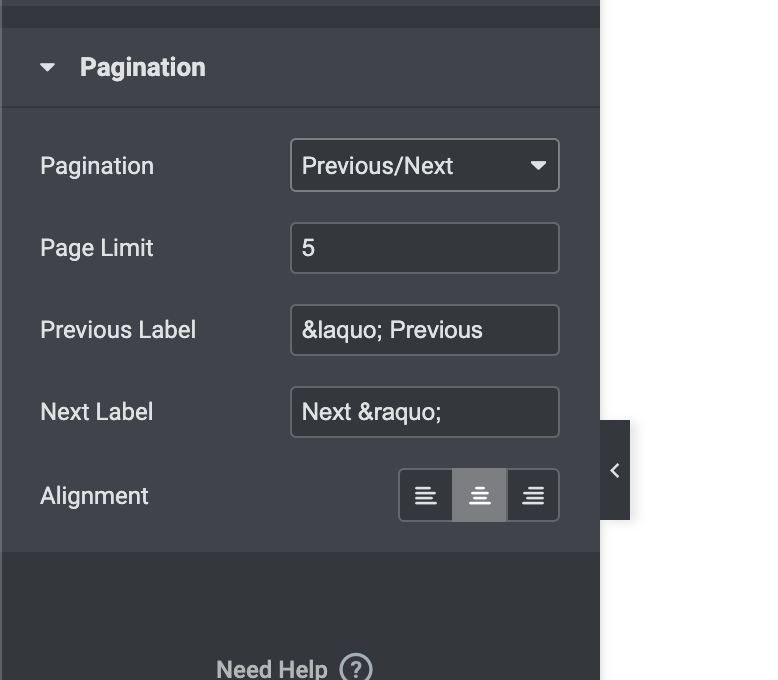Click the Page Limit label text

pos(97,248)
